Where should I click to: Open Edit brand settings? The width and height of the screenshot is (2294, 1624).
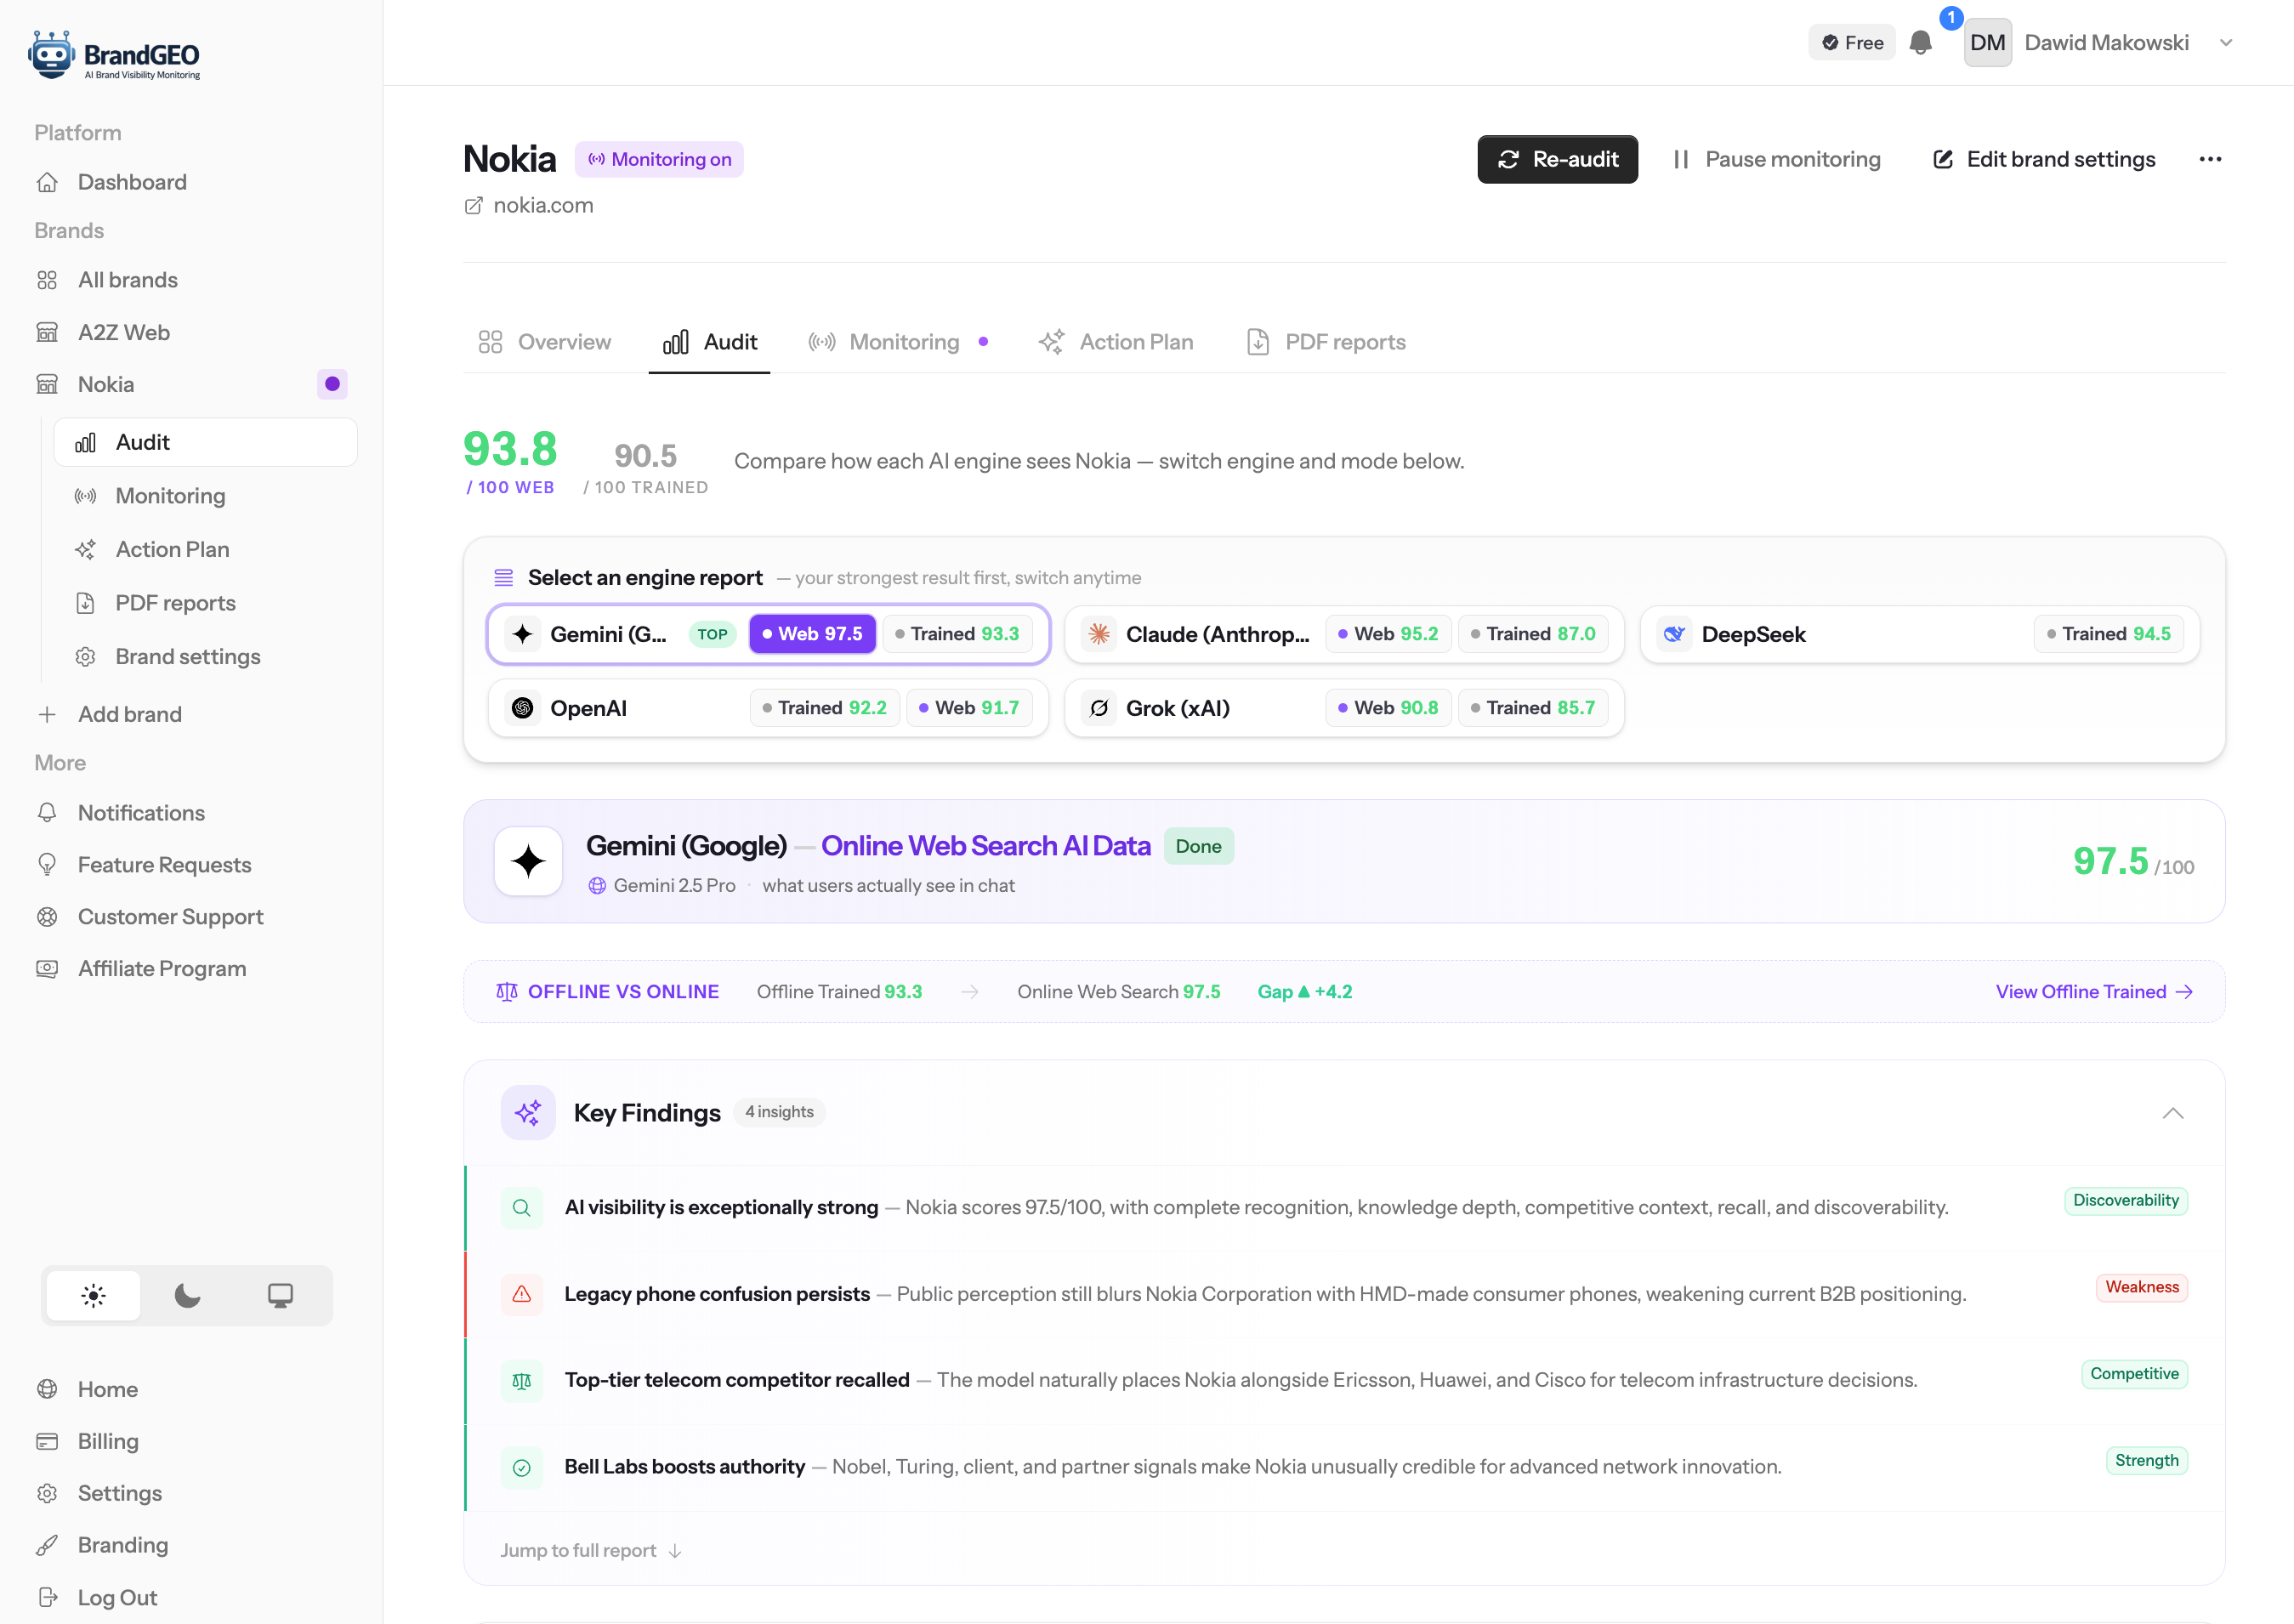(x=2044, y=159)
